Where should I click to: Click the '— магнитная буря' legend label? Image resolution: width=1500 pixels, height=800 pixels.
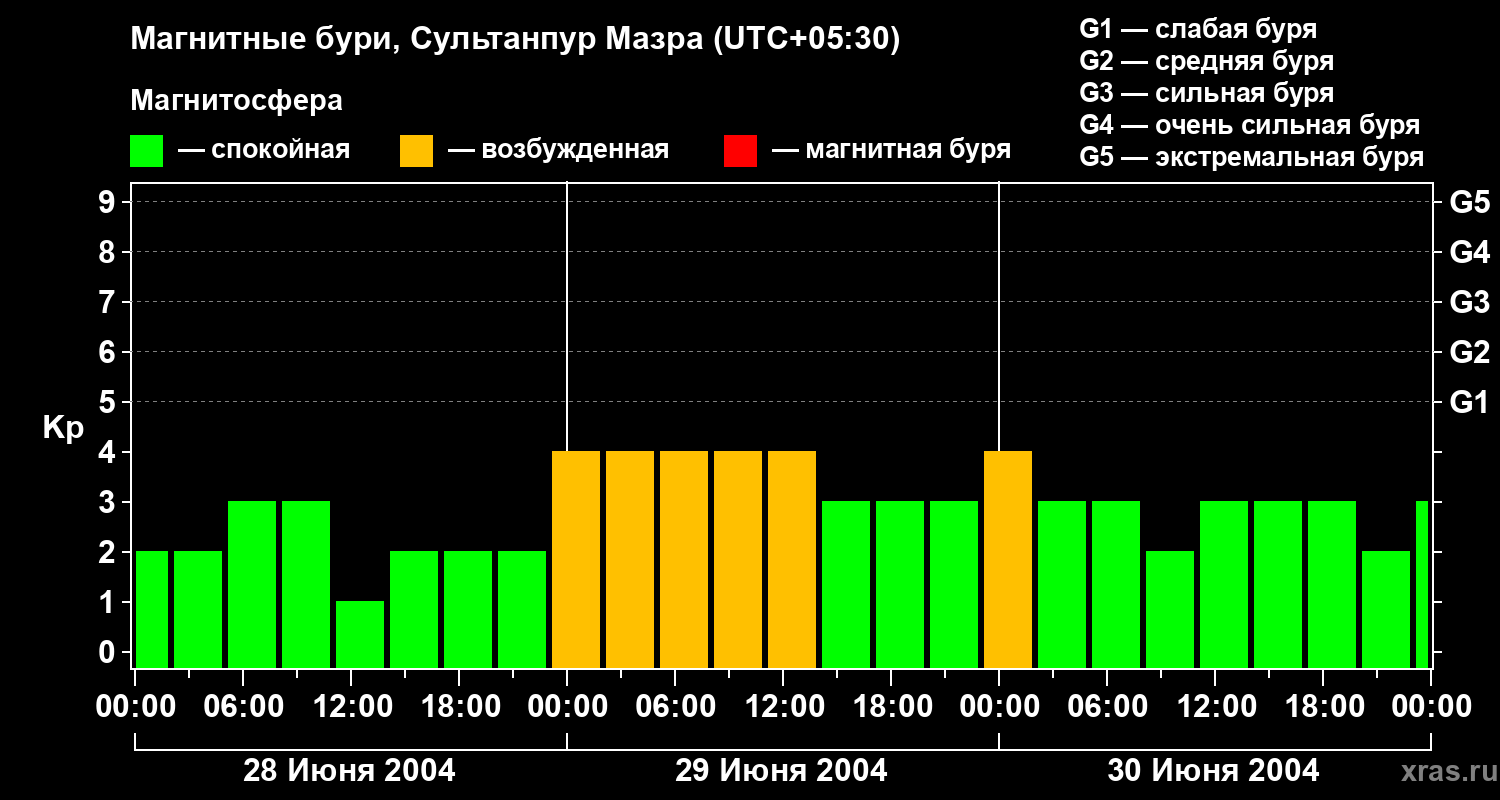(x=892, y=150)
